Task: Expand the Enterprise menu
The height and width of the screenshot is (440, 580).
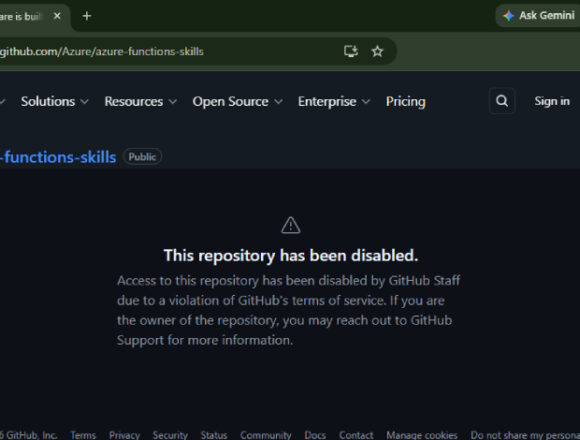Action: click(x=334, y=101)
